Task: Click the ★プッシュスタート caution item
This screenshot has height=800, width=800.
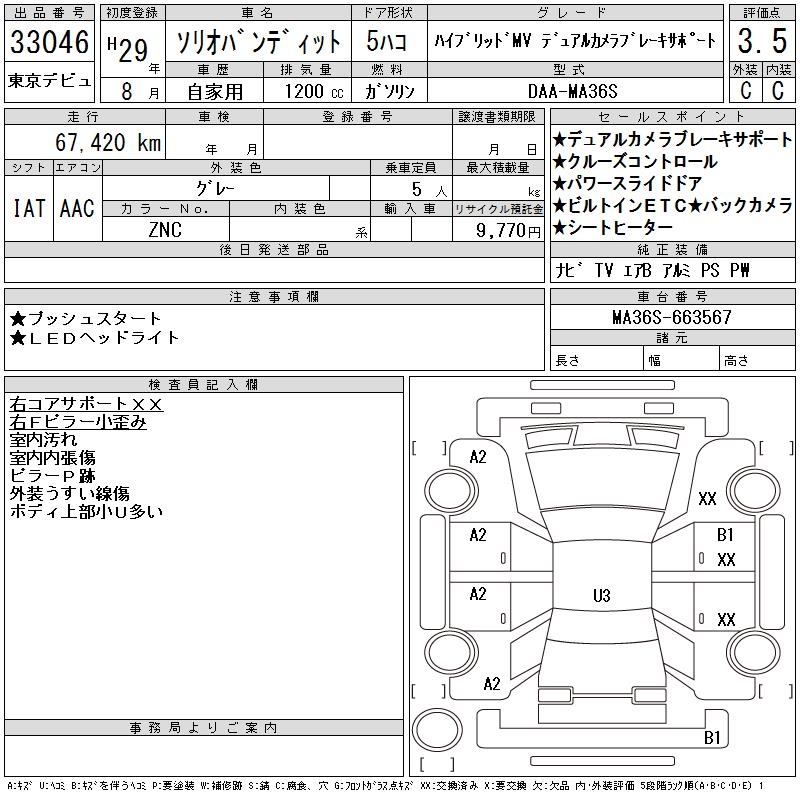Action: coord(86,319)
